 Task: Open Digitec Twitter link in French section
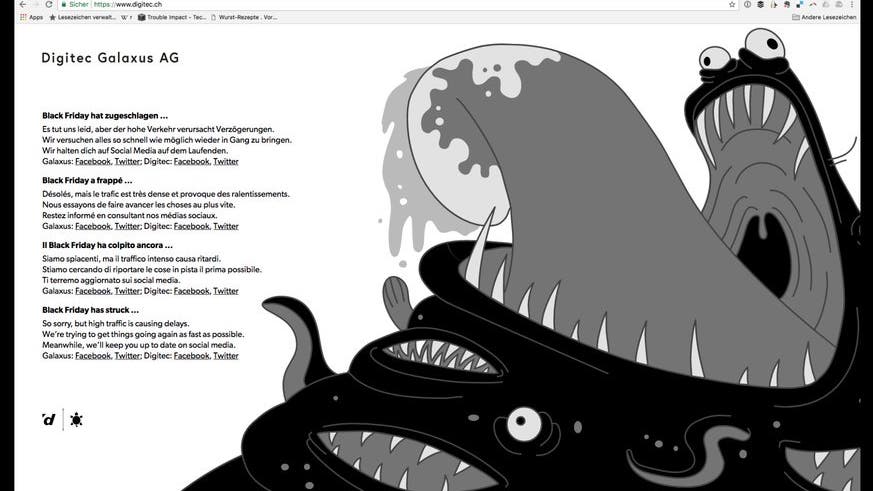(x=226, y=226)
